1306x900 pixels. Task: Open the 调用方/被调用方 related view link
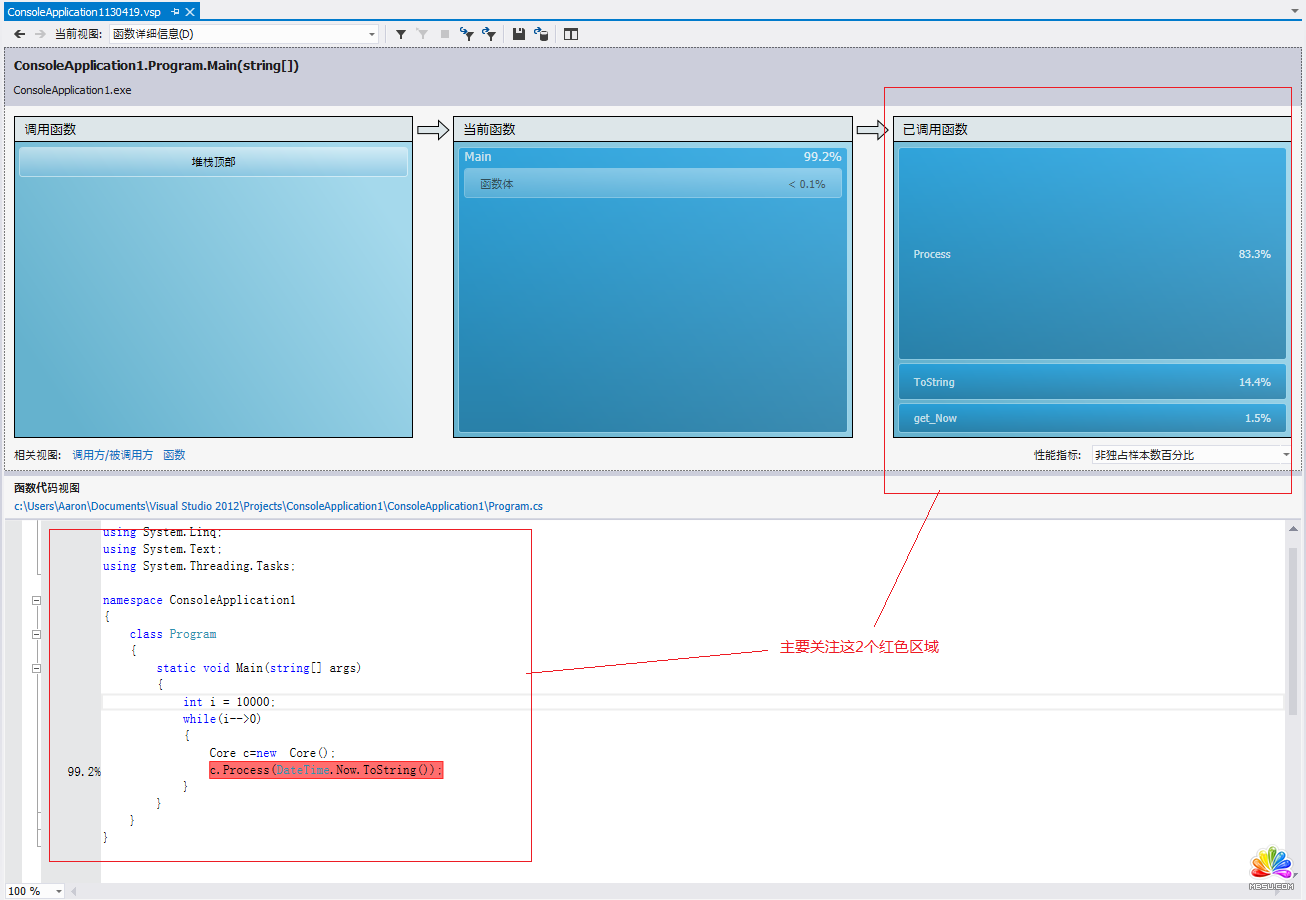112,455
